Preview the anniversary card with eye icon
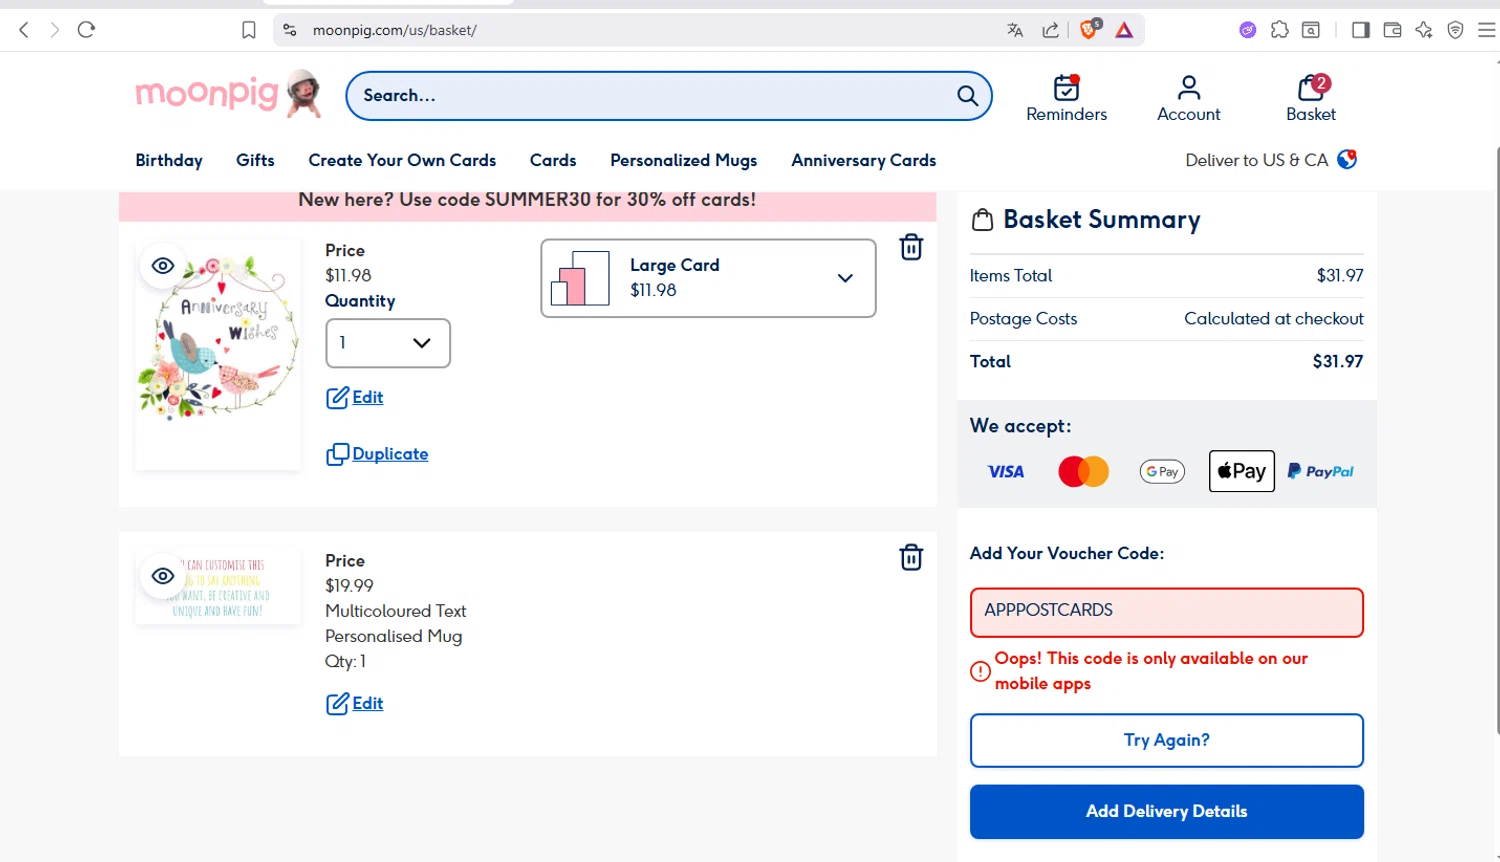 coord(163,266)
